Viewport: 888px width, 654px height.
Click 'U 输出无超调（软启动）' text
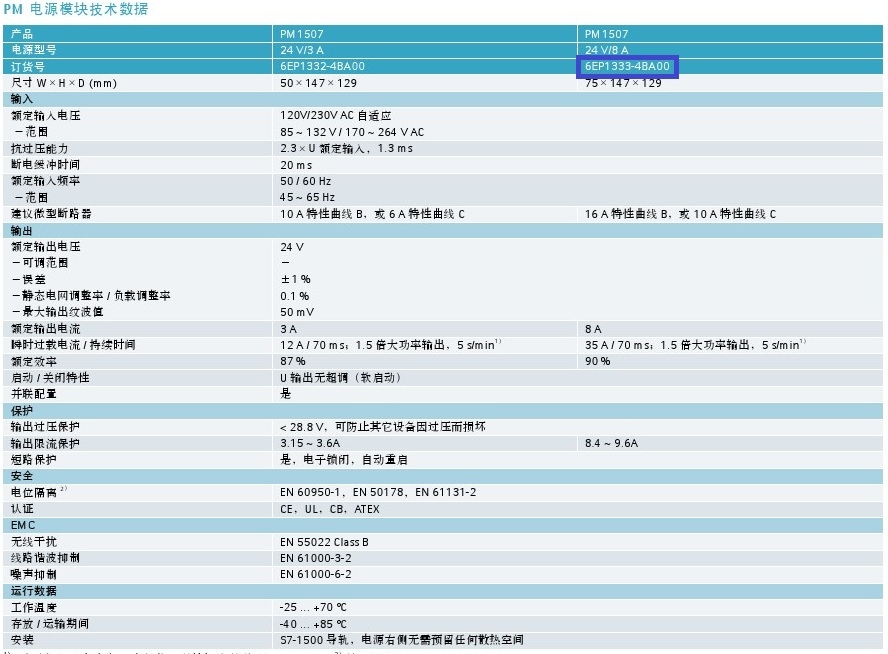click(340, 378)
